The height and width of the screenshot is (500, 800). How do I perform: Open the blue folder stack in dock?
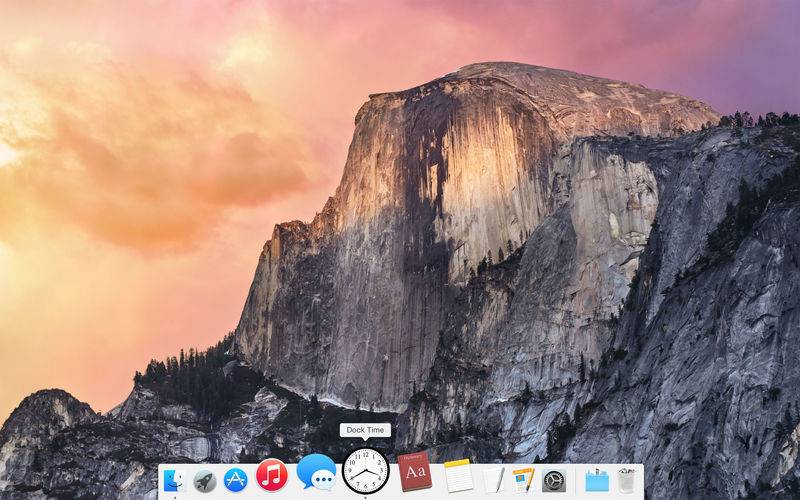click(x=597, y=480)
